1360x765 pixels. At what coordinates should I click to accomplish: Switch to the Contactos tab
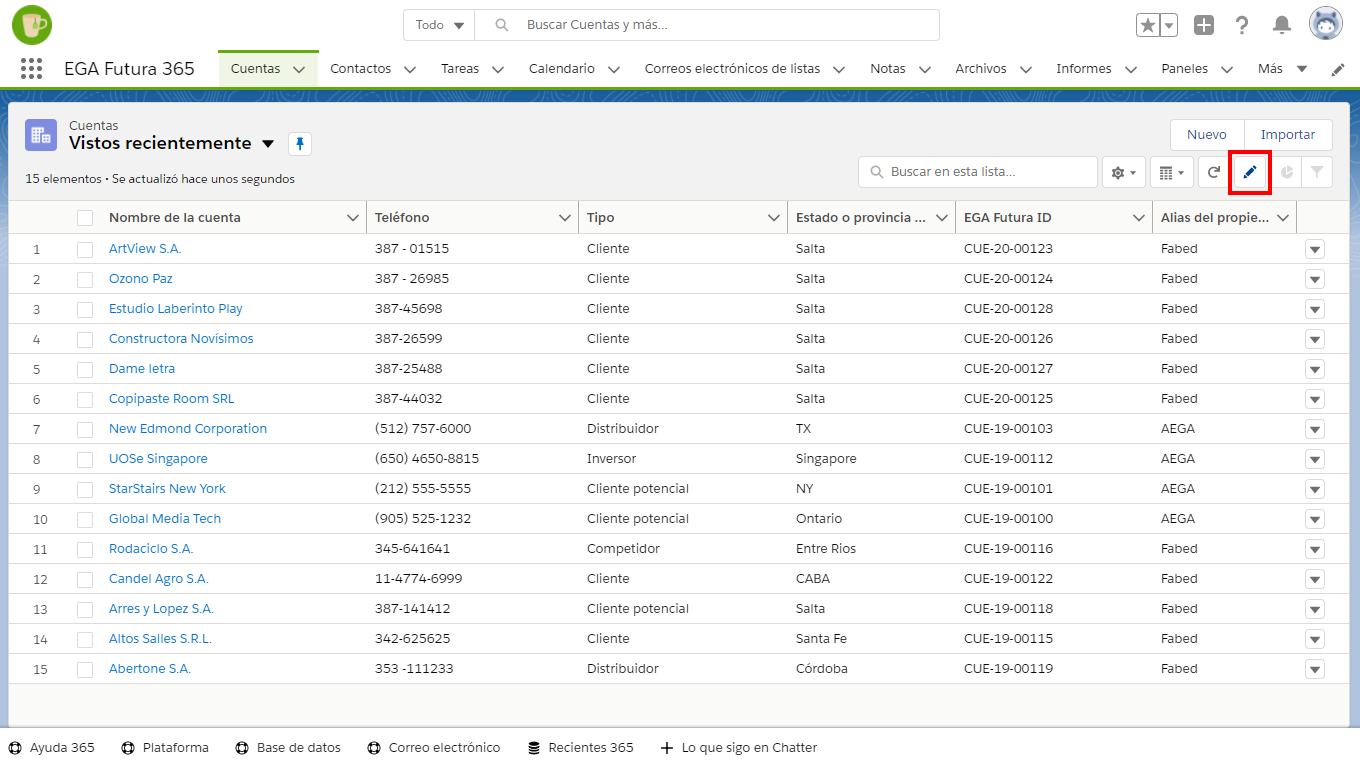361,69
